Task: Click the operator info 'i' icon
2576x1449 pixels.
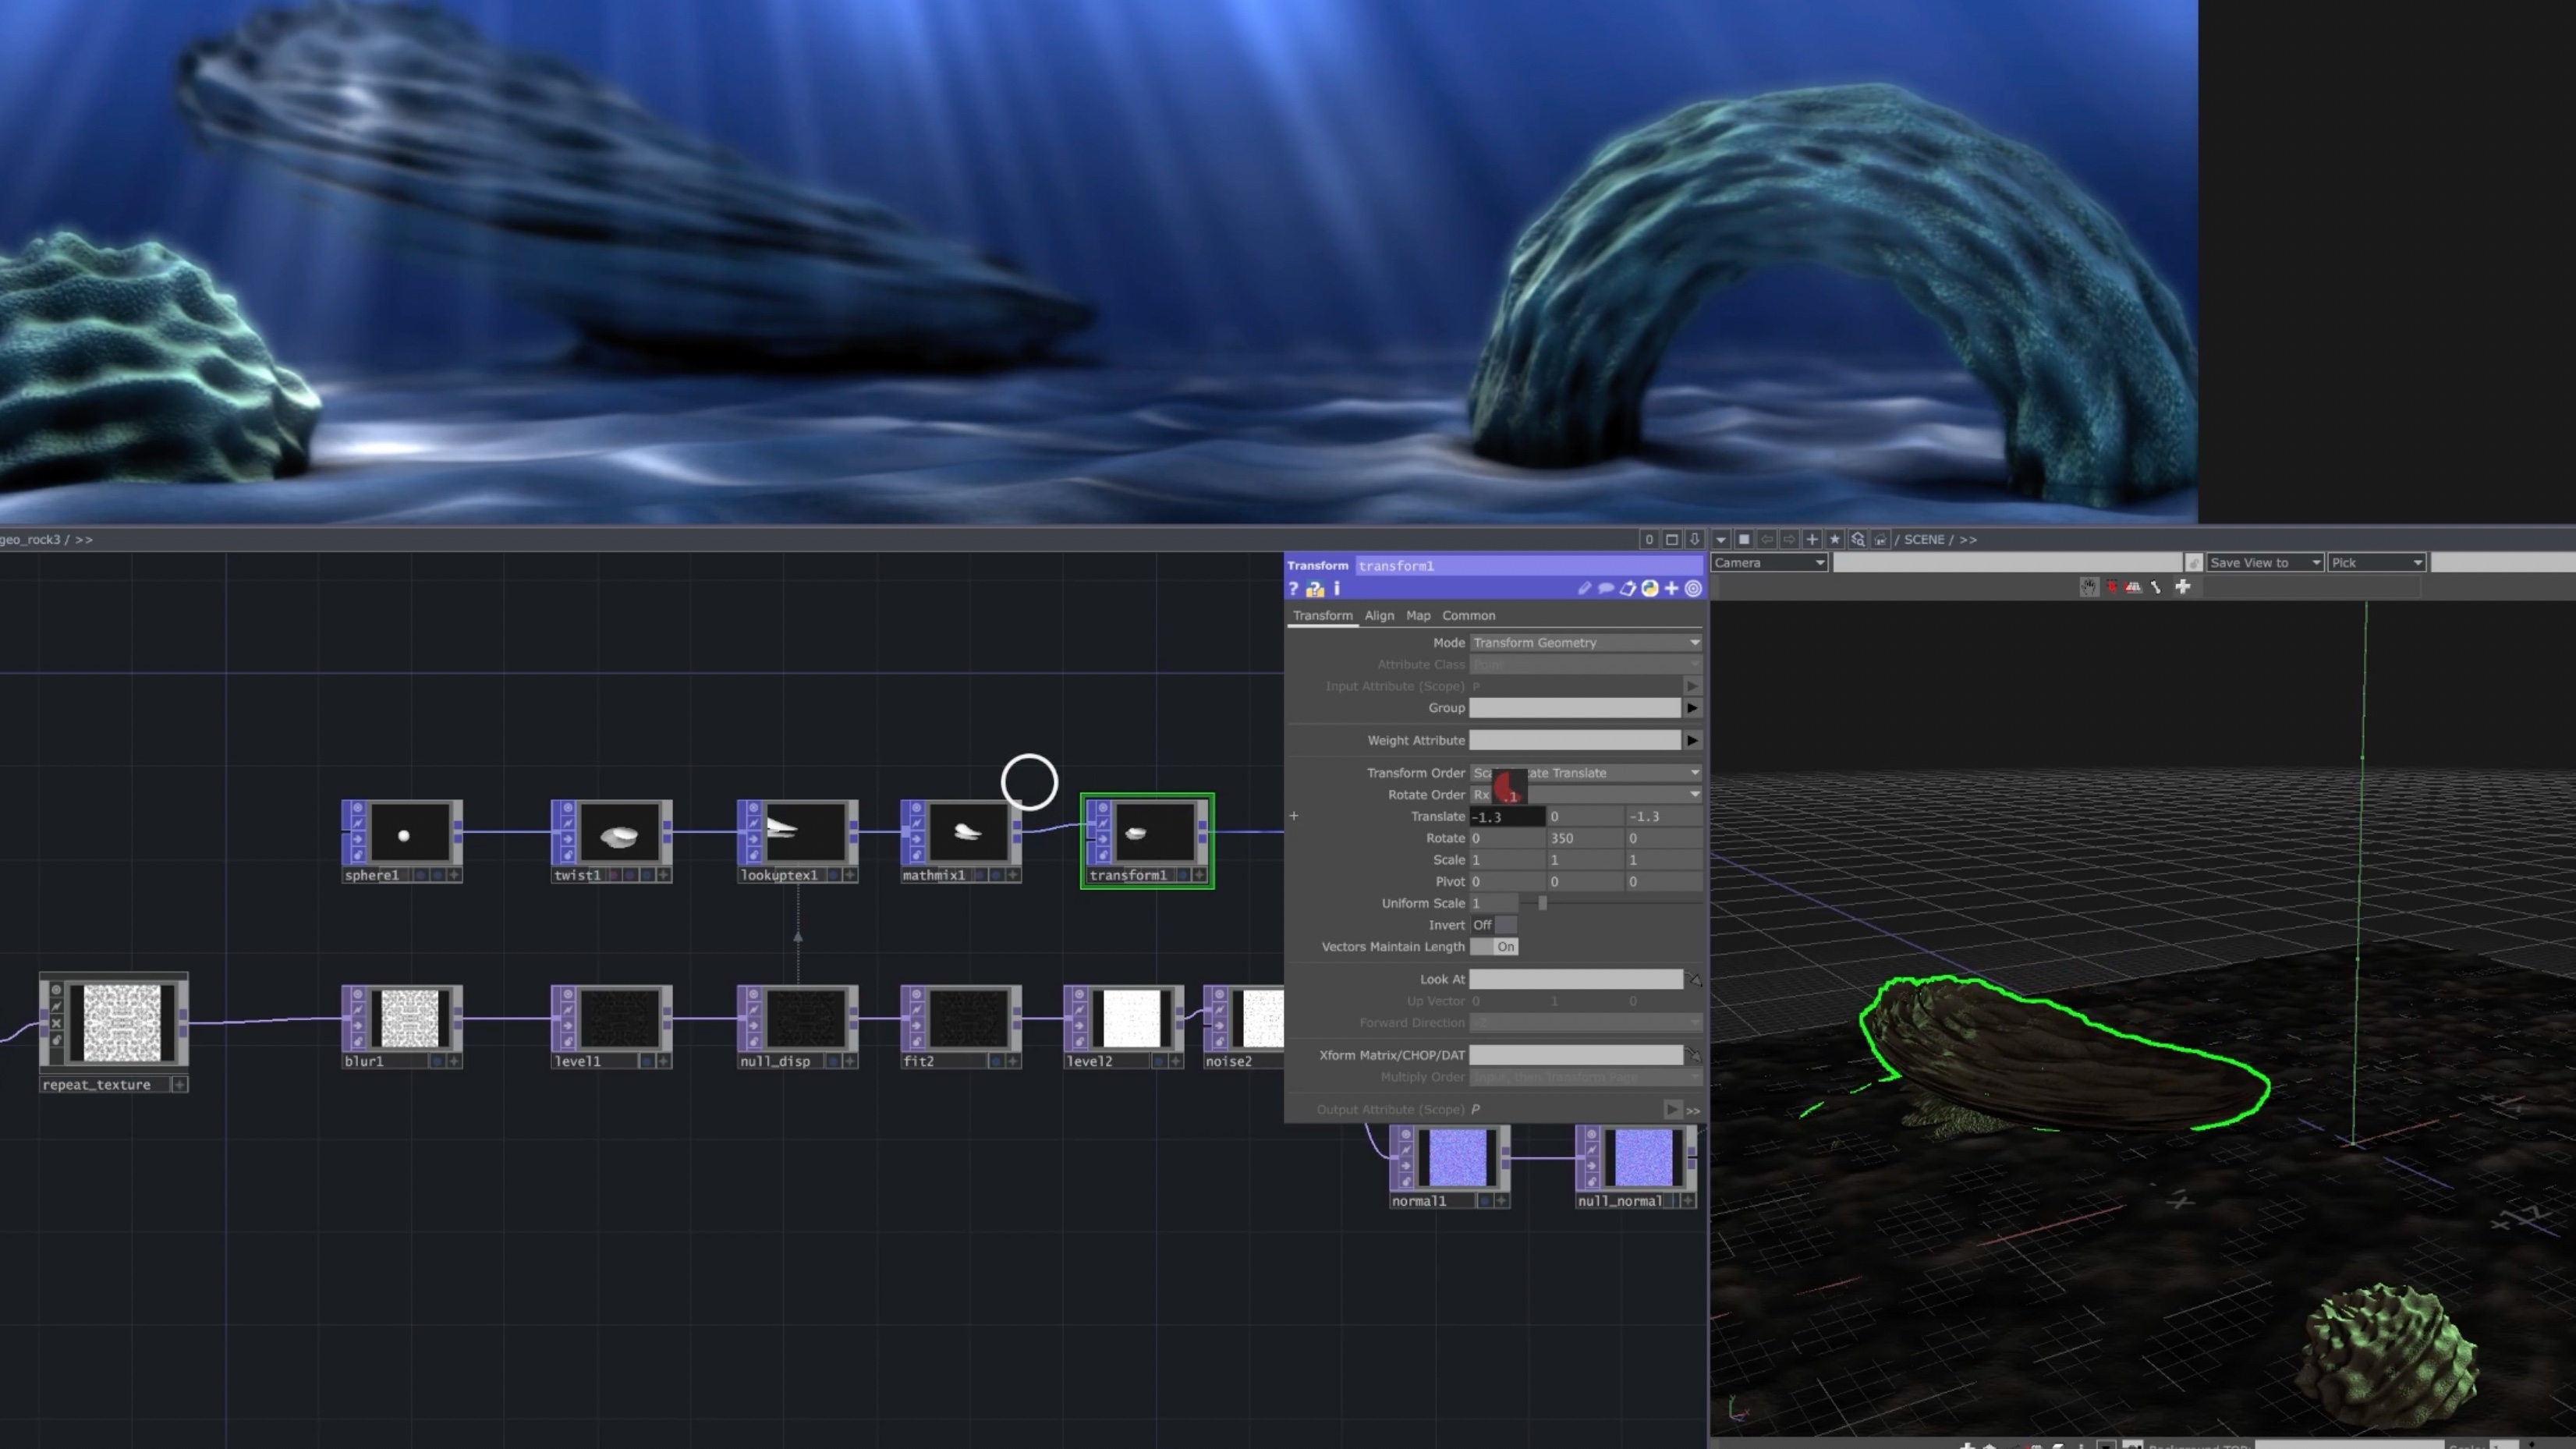Action: 1337,589
